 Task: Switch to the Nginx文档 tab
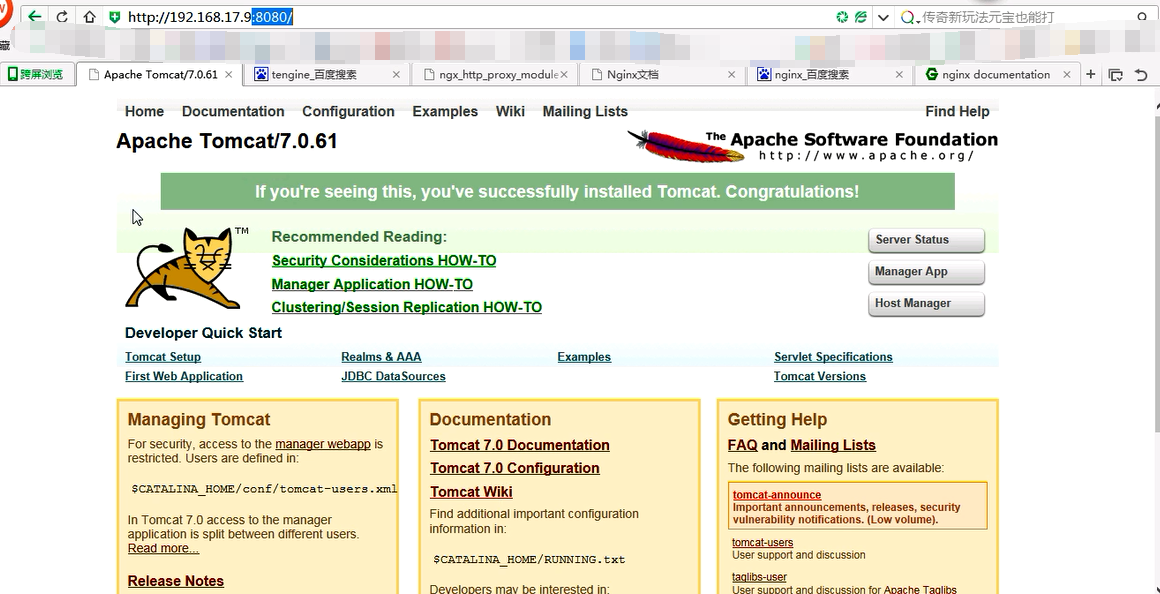[663, 74]
